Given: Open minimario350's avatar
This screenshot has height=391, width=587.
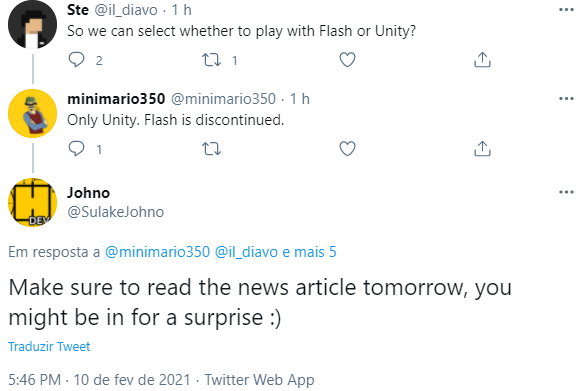Looking at the screenshot, I should click(33, 113).
